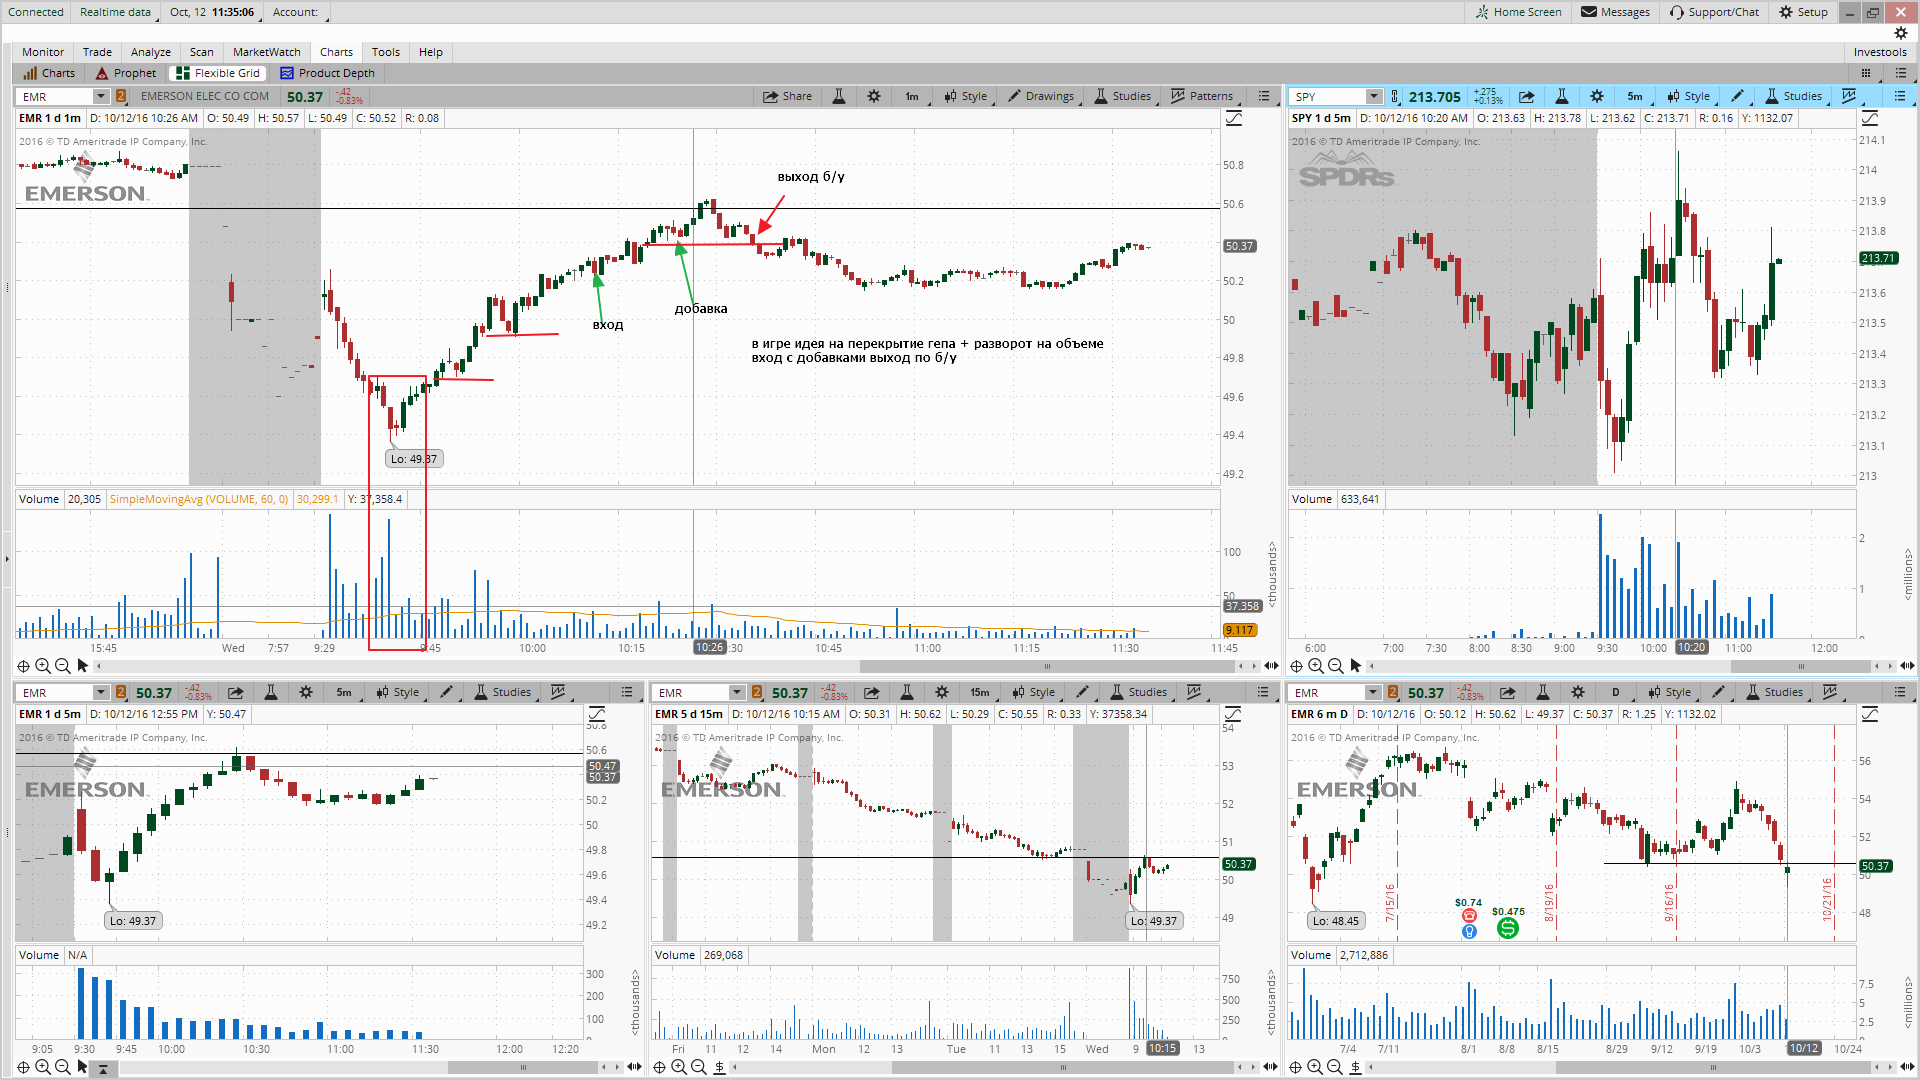Zoom out on bottom-right daily chart
The width and height of the screenshot is (1920, 1080).
click(x=1335, y=1067)
